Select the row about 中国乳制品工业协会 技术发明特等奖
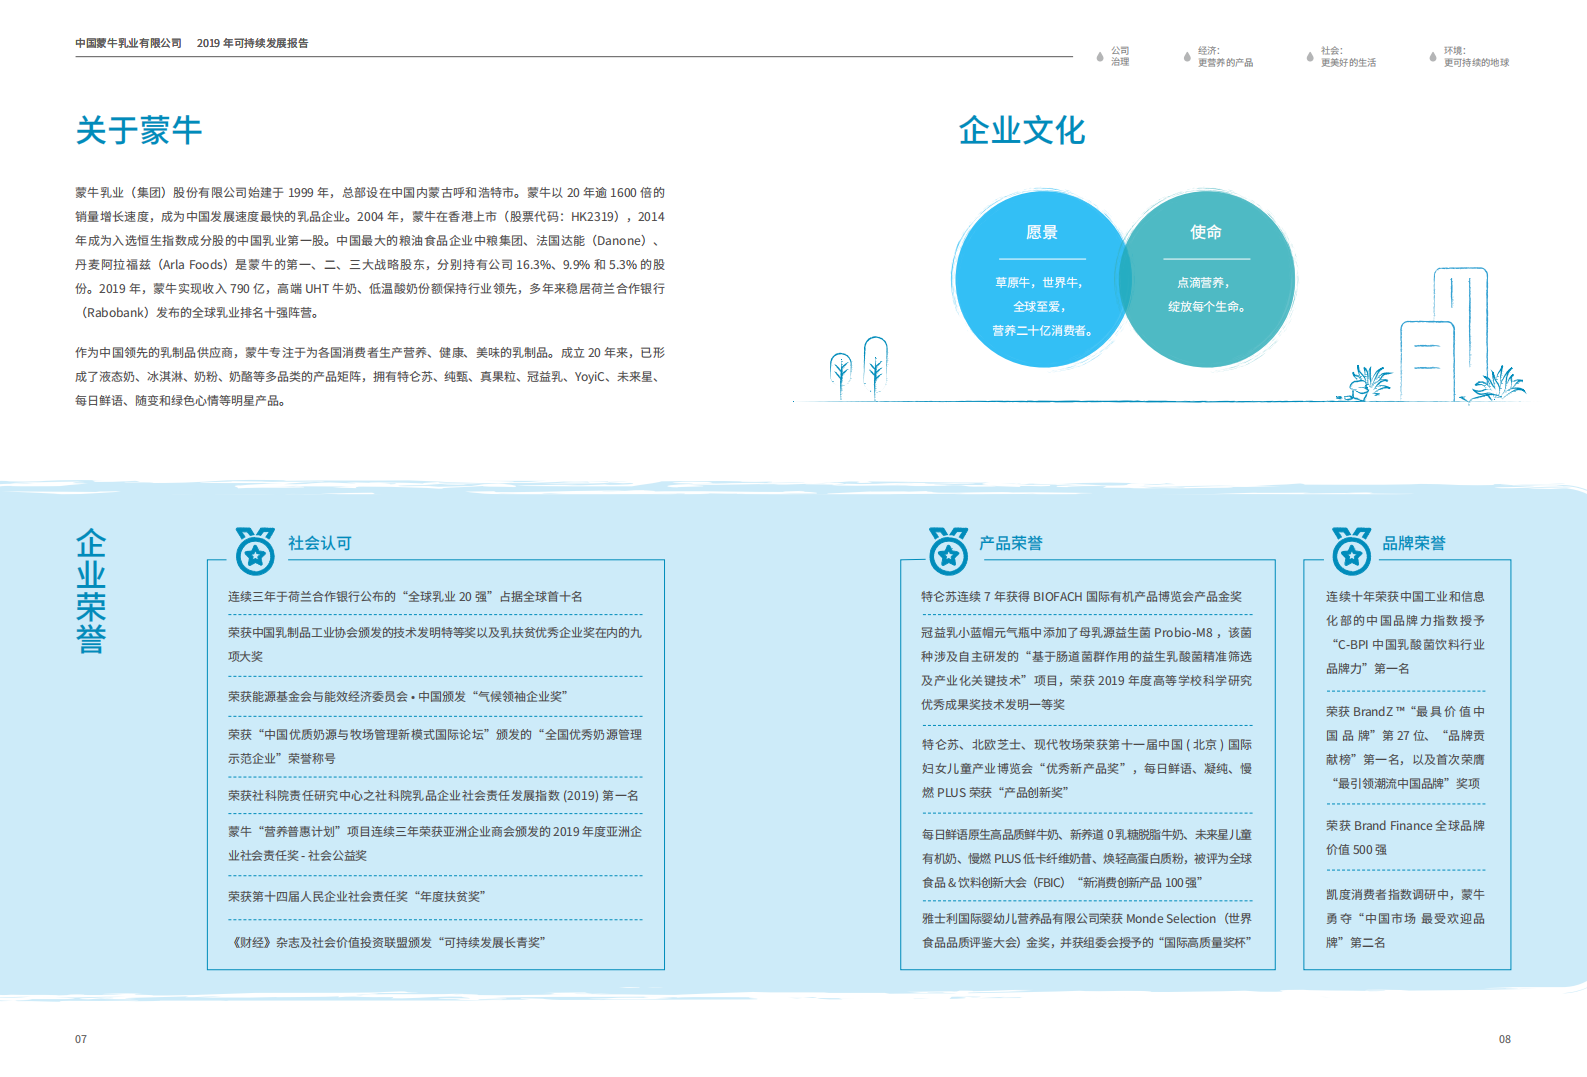 point(435,645)
